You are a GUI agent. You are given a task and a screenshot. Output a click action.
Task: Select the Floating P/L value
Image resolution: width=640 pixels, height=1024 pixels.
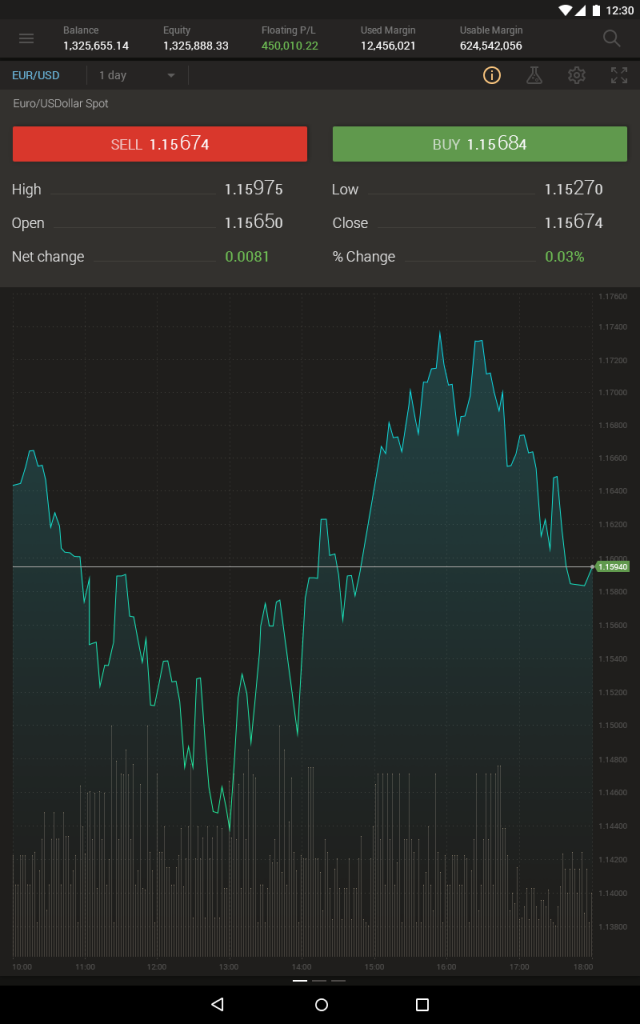288,44
